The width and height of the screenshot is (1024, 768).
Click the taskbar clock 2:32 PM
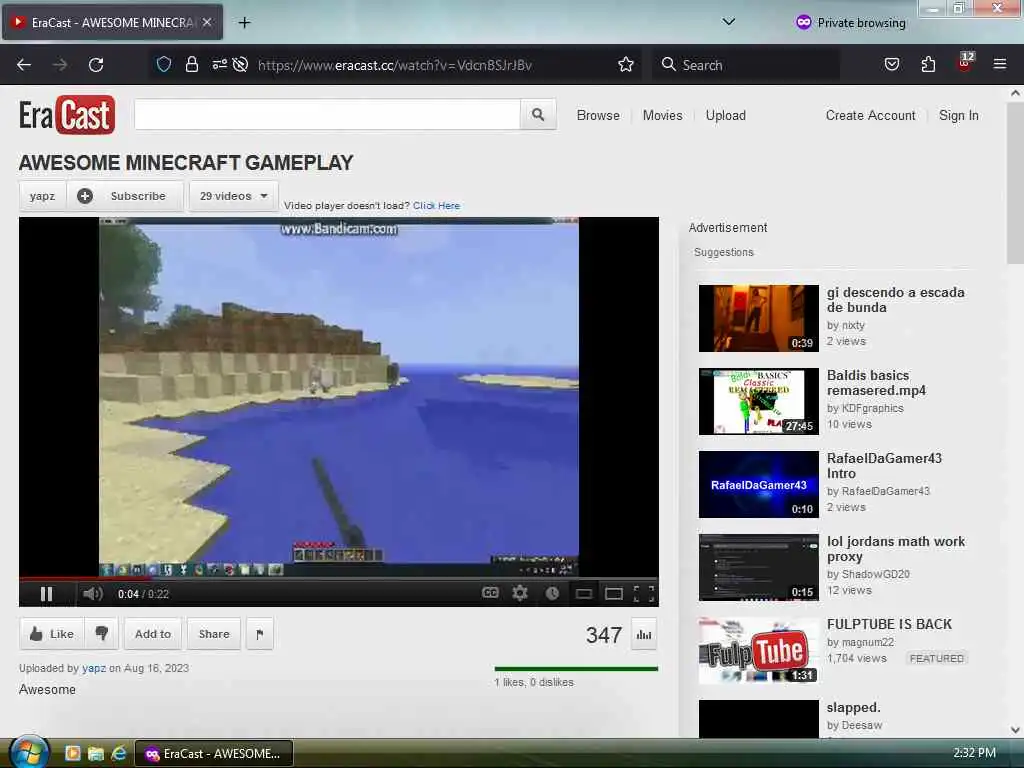[x=974, y=753]
